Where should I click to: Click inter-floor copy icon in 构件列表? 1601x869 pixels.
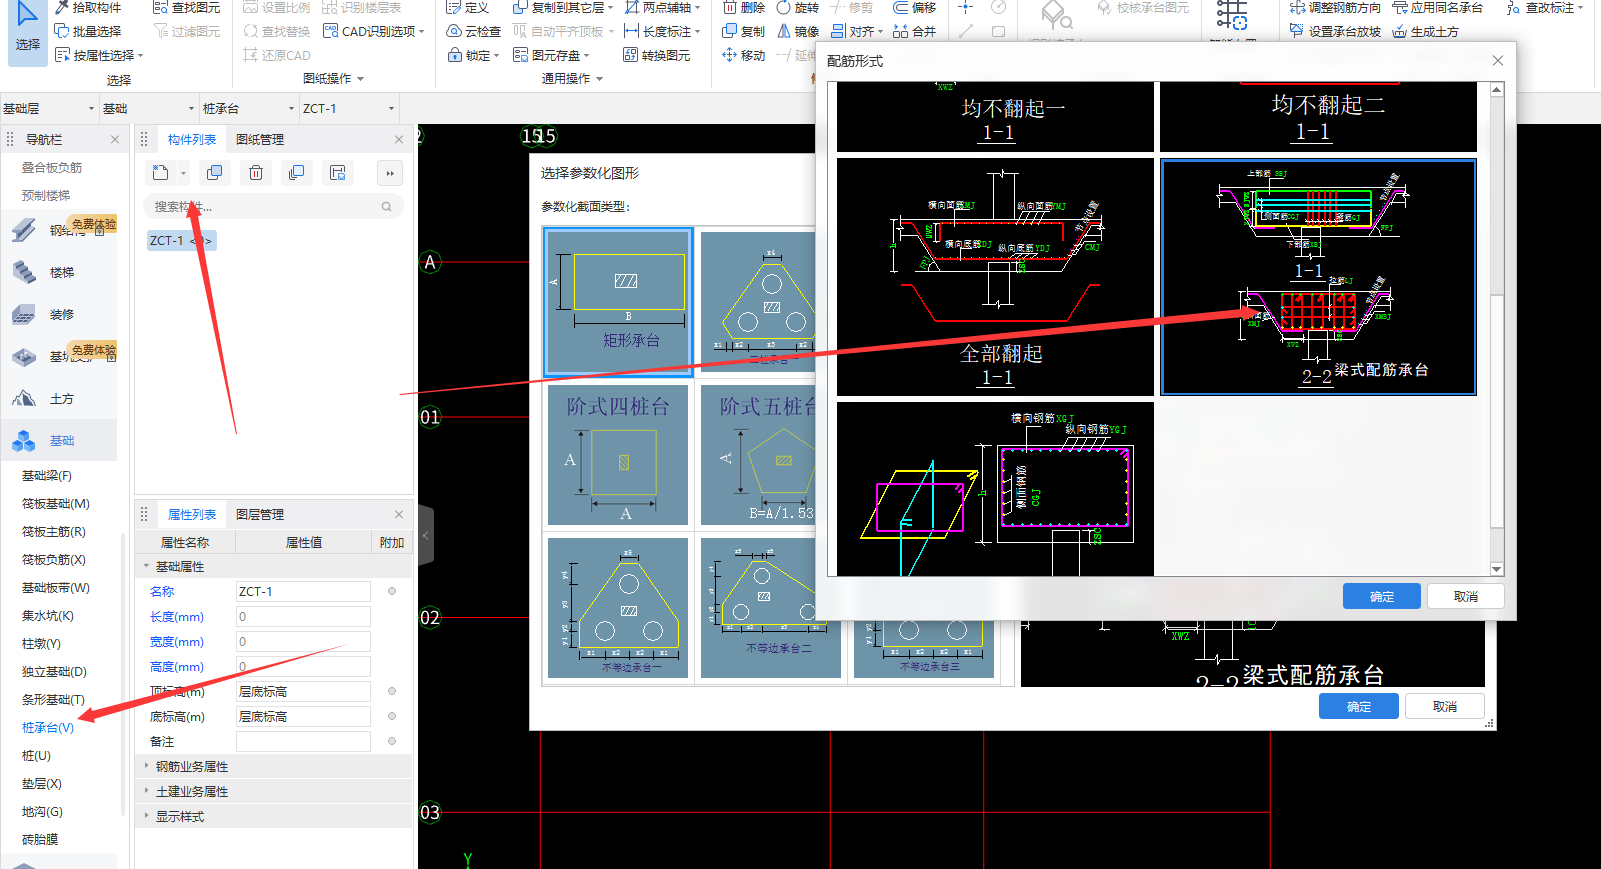[x=296, y=173]
